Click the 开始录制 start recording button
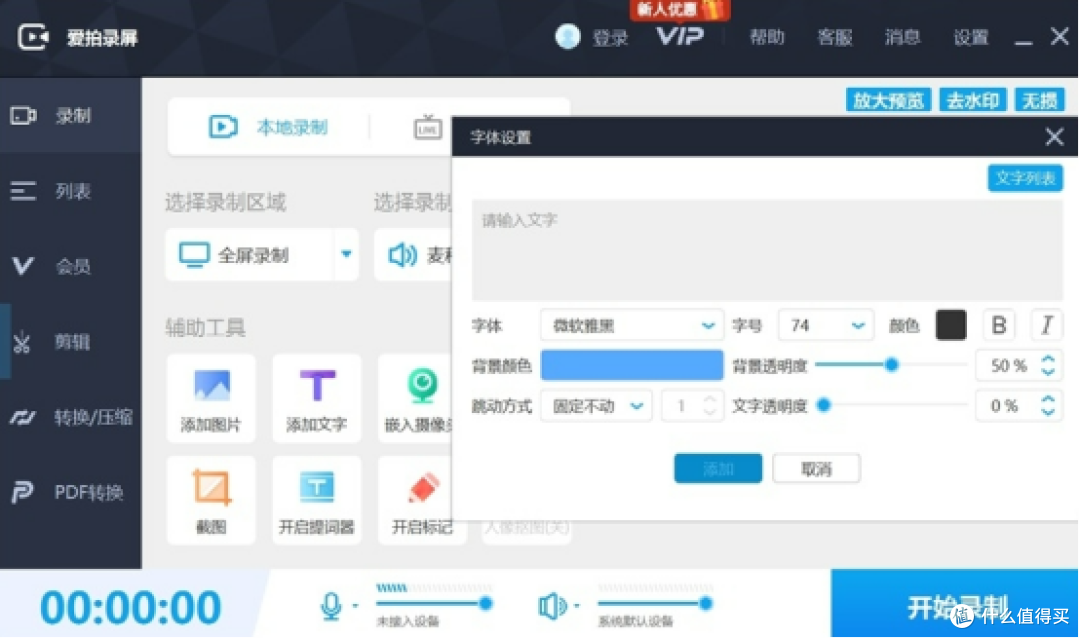The height and width of the screenshot is (639, 1080). click(x=955, y=604)
